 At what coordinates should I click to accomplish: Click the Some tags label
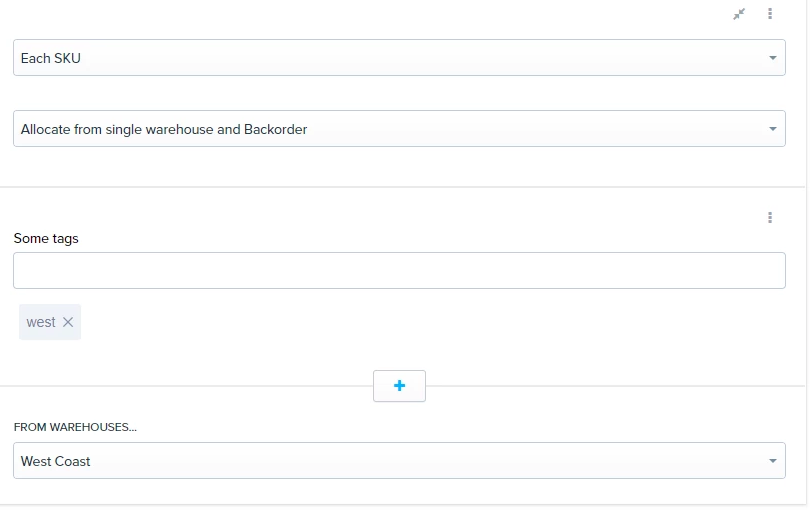(x=46, y=238)
